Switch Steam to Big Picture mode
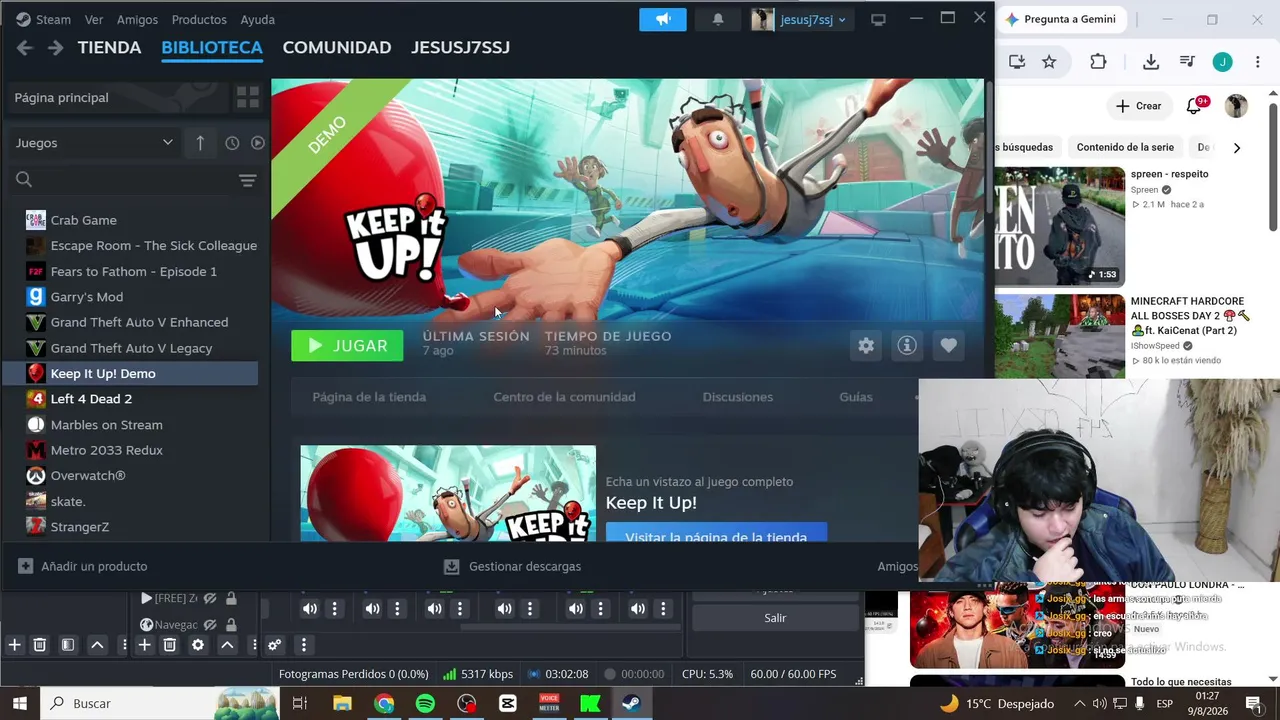Viewport: 1280px width, 720px height. click(878, 19)
